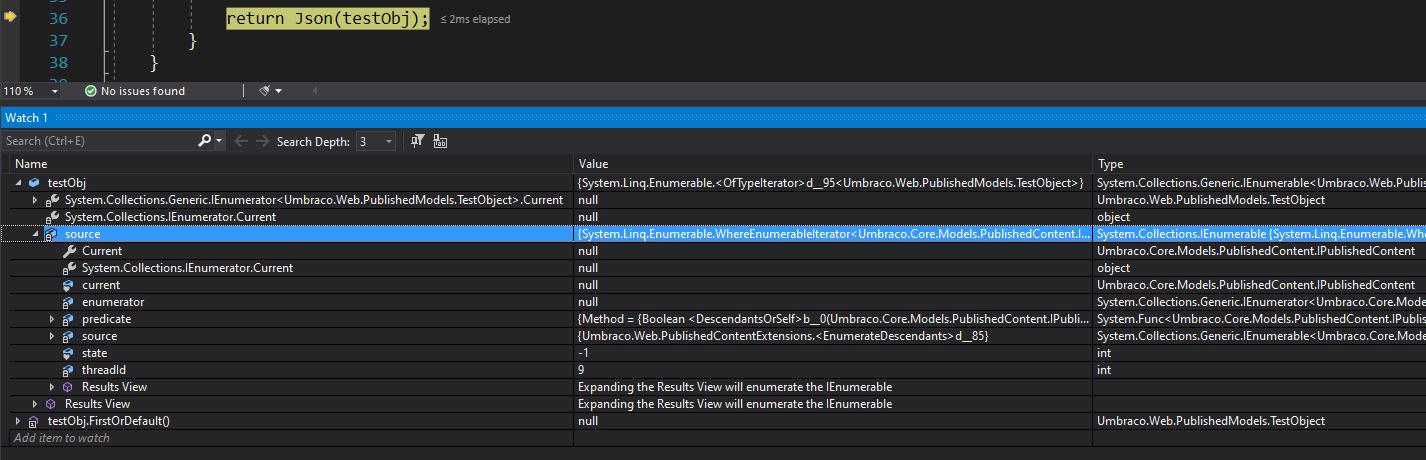Click the wrench-lock icon of IEnumerator<TestObject>.Current
The width and height of the screenshot is (1426, 460).
pos(52,200)
